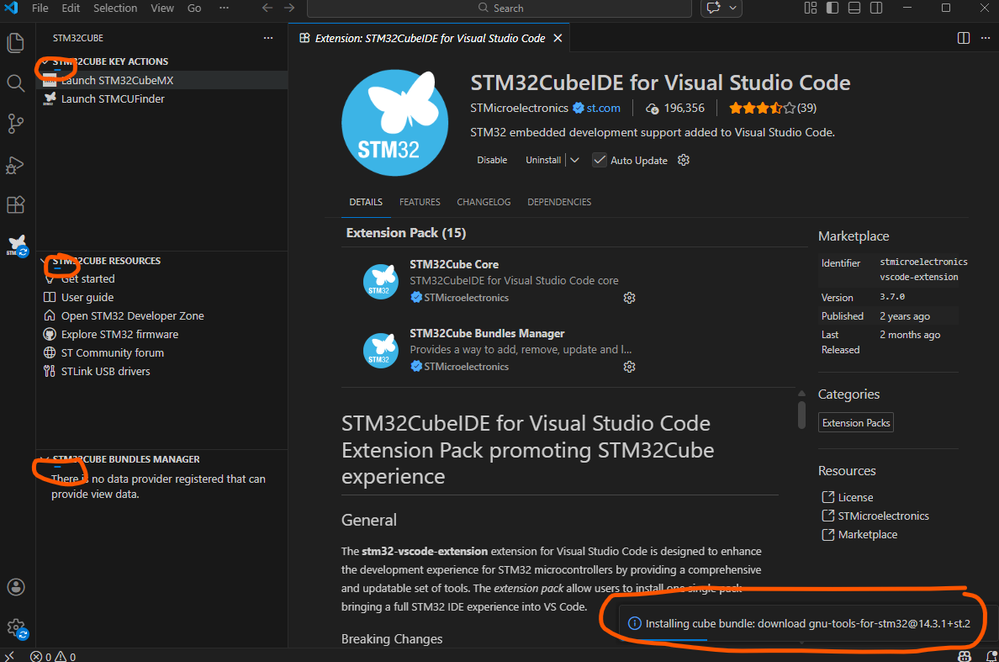Open Copilot status icon in status bar
999x662 pixels.
pos(965,656)
